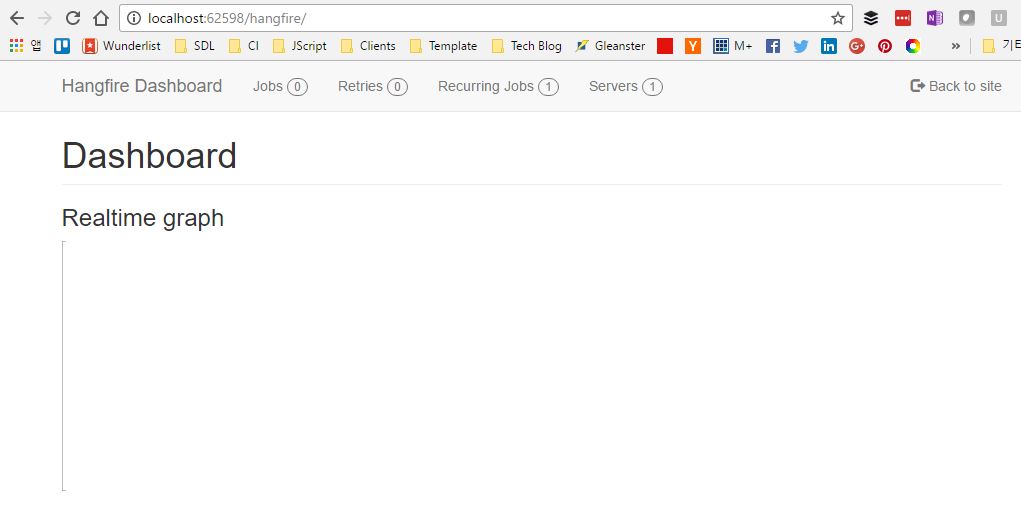View site information icon in address bar
Viewport: 1021px width, 513px height.
[133, 18]
